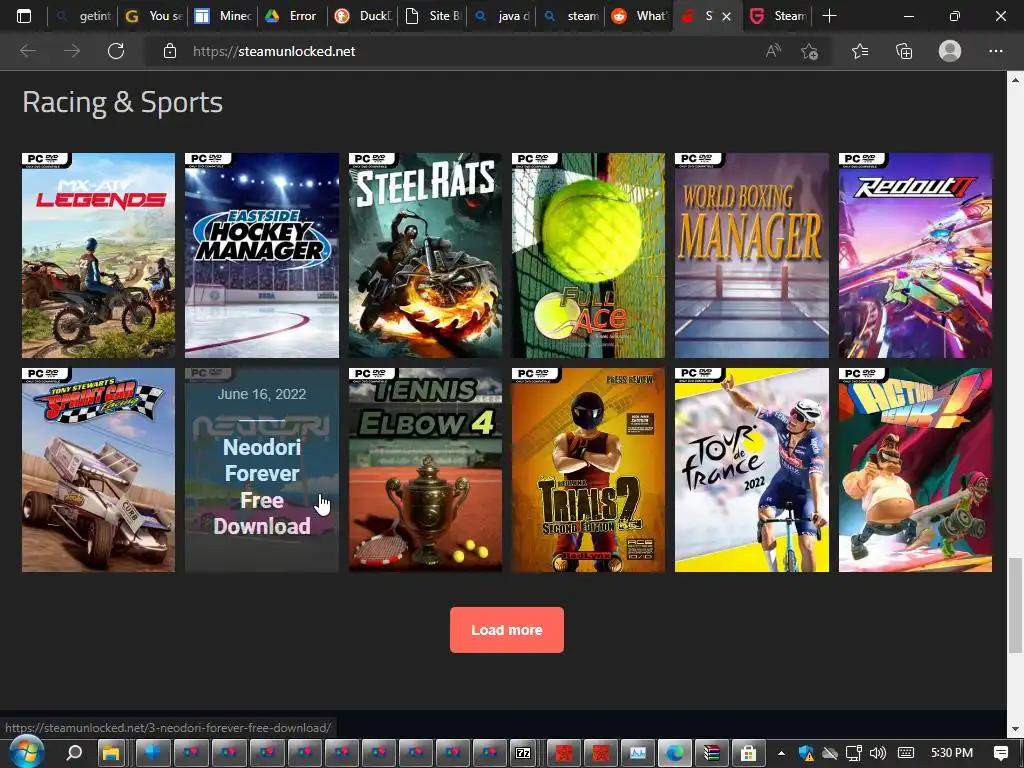Switch to the DuckDuckGo tab

[x=363, y=16]
